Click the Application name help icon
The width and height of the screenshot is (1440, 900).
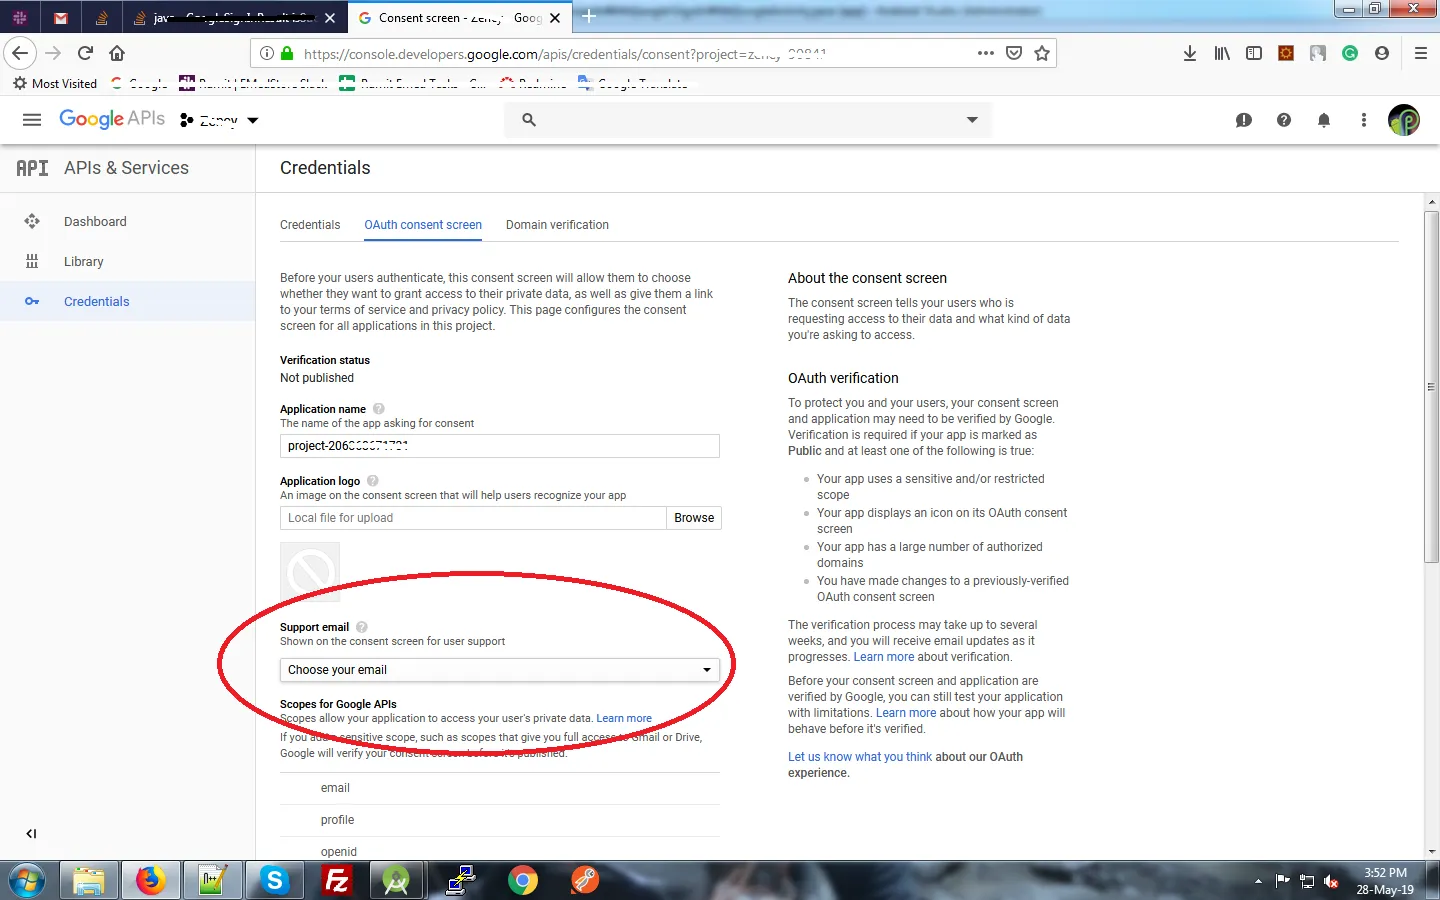coord(379,408)
